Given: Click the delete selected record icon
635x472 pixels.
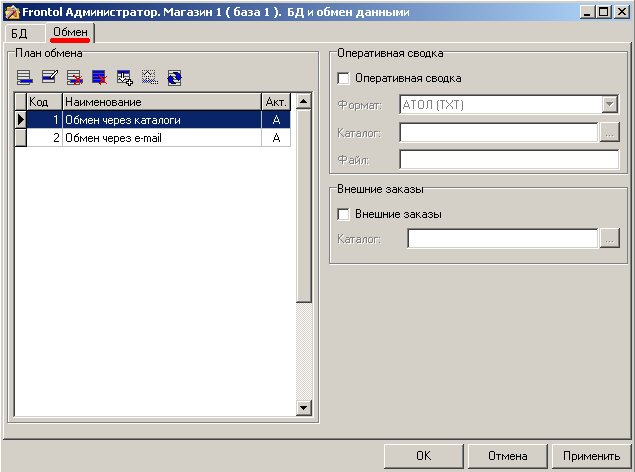Looking at the screenshot, I should (75, 77).
